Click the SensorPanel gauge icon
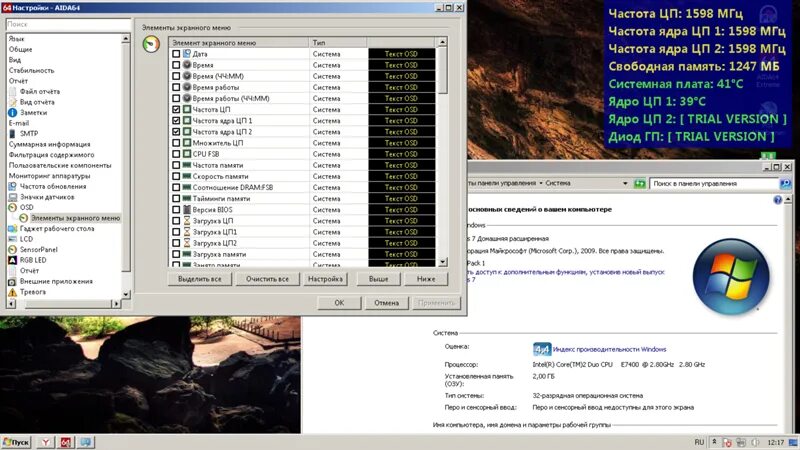 tap(13, 249)
